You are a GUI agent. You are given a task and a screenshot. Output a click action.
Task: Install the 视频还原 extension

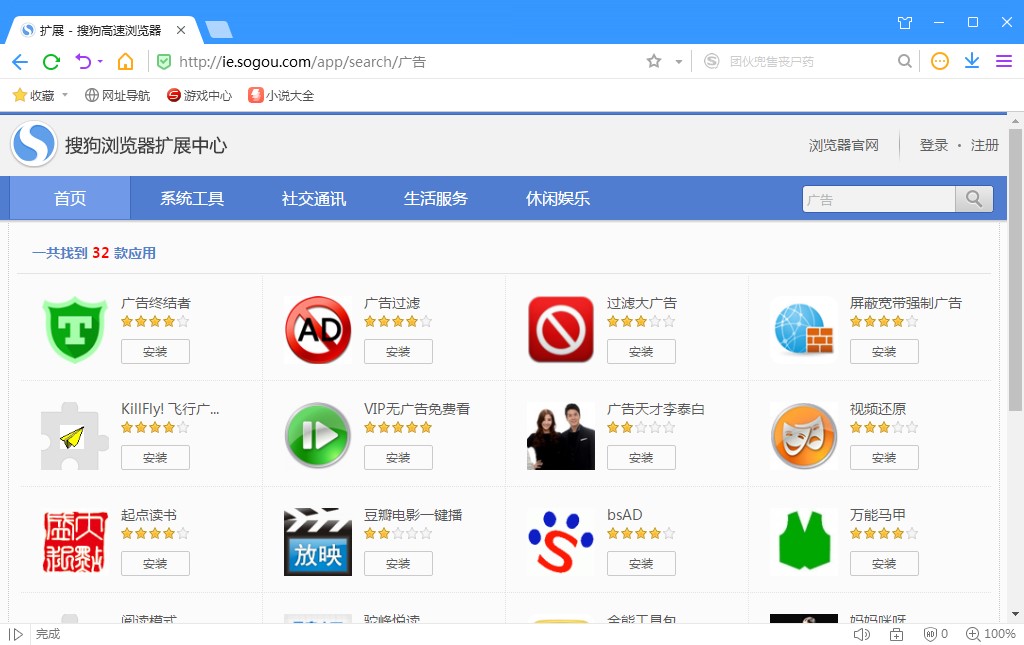[x=884, y=458]
